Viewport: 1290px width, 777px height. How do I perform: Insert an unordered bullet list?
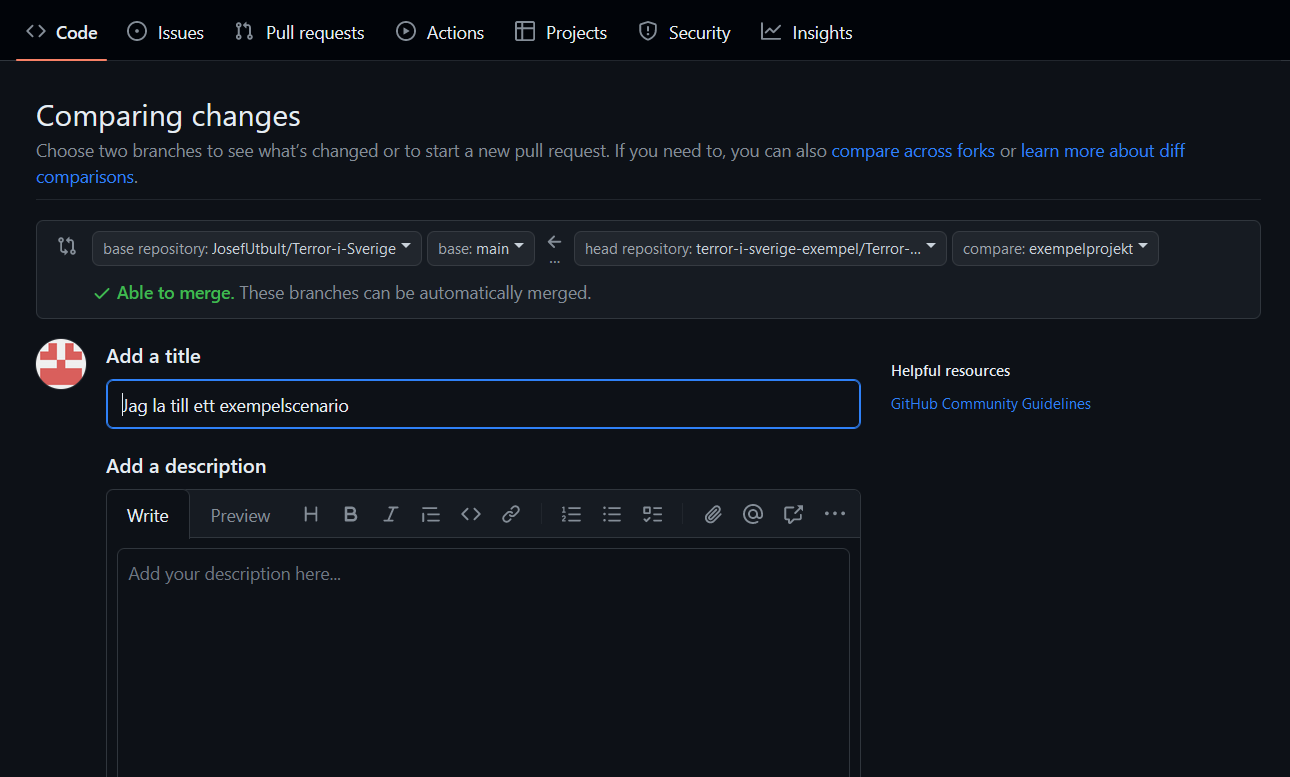coord(612,514)
